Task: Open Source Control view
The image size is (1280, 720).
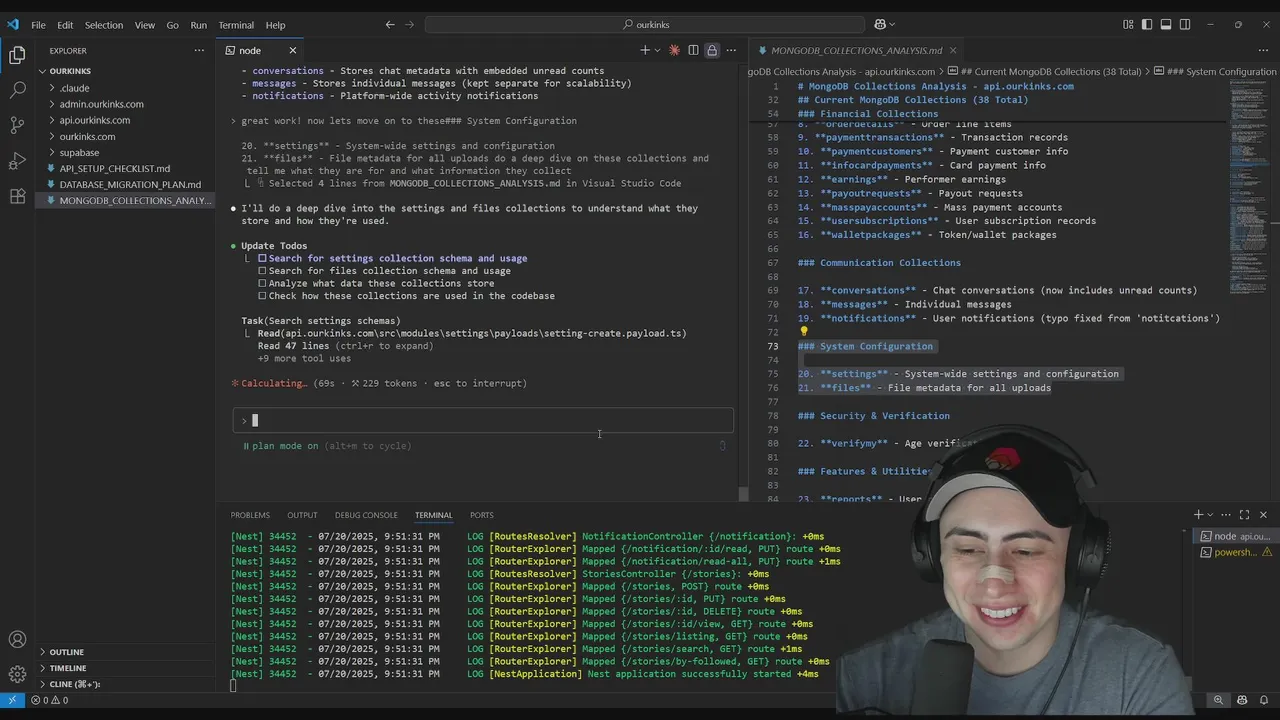Action: click(17, 125)
